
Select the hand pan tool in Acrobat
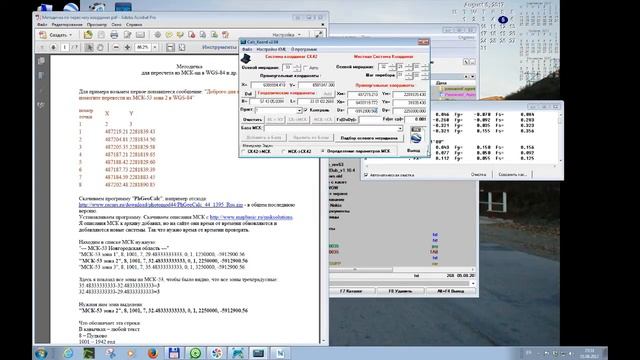[x=100, y=48]
